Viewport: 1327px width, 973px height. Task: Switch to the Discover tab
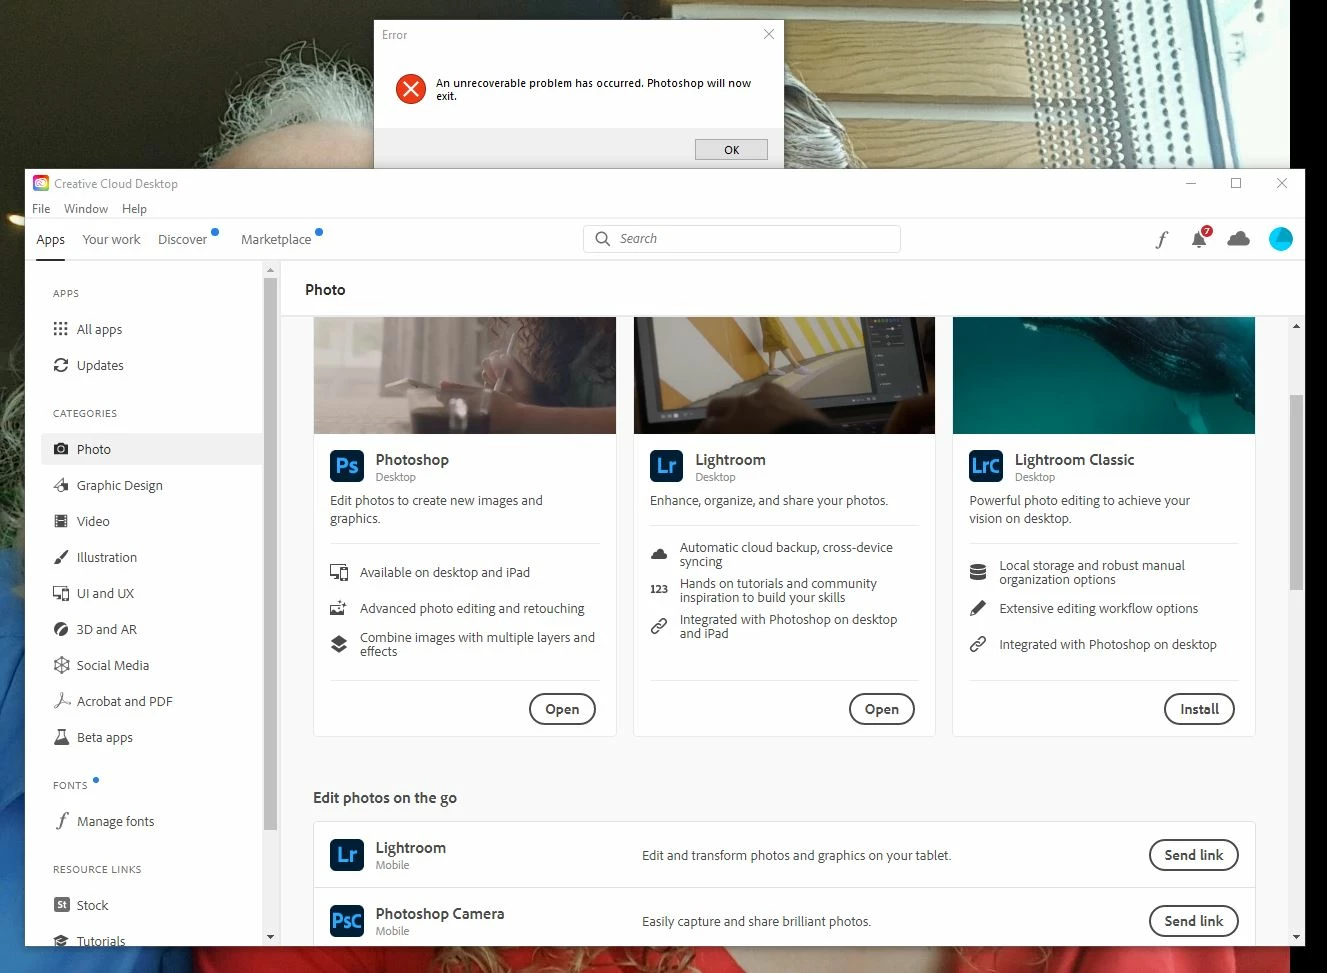[182, 240]
